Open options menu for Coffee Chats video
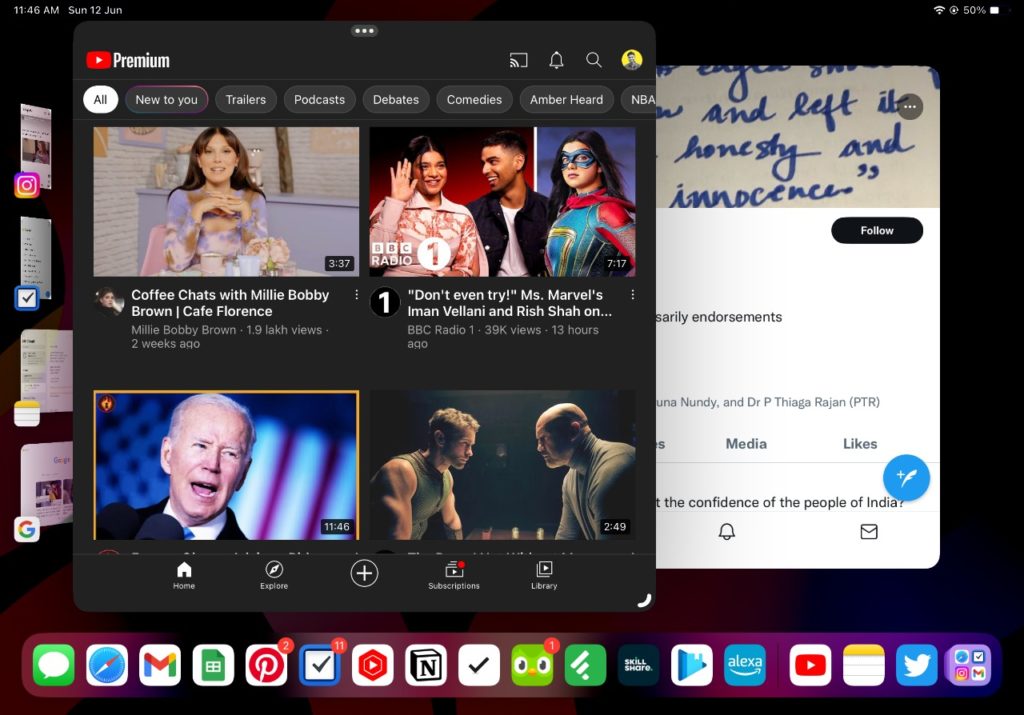1024x715 pixels. point(357,294)
